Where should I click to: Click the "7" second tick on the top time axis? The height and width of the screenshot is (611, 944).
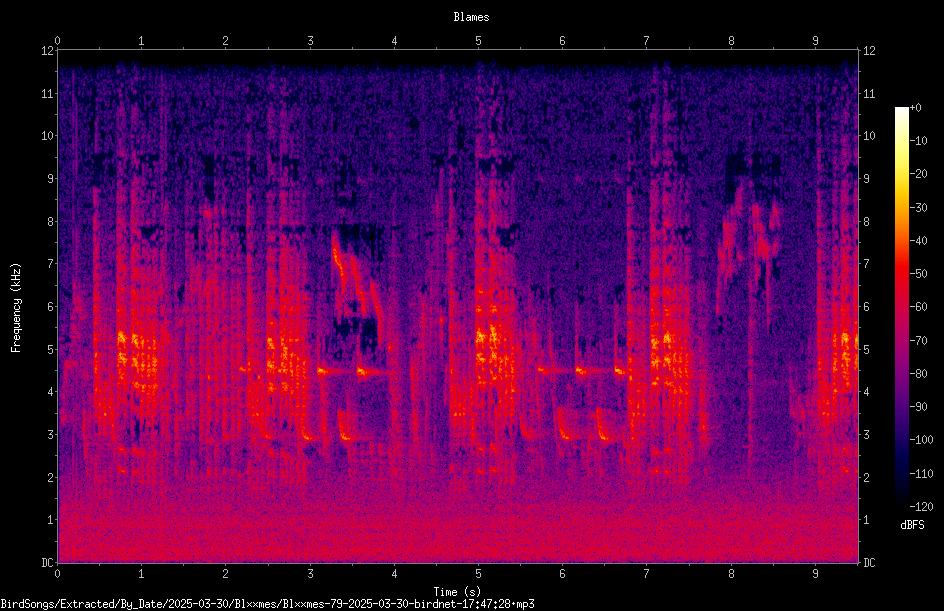647,41
